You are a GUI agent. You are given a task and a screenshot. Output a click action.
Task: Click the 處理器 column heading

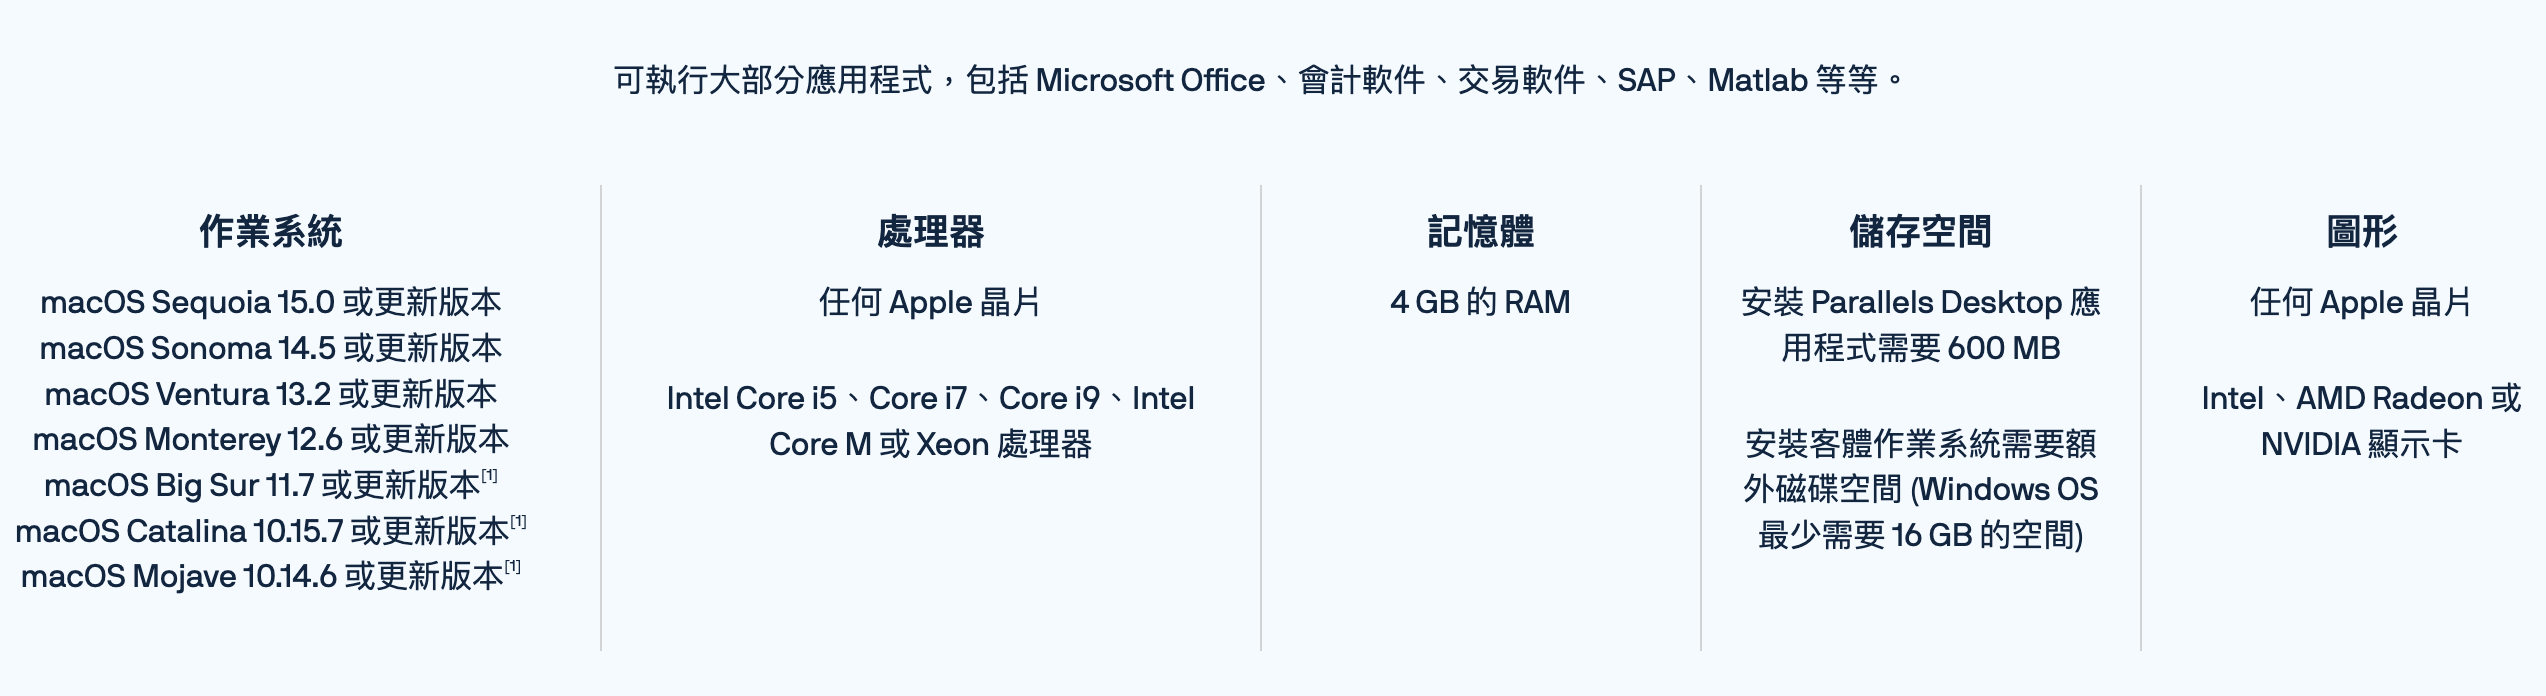(x=930, y=232)
